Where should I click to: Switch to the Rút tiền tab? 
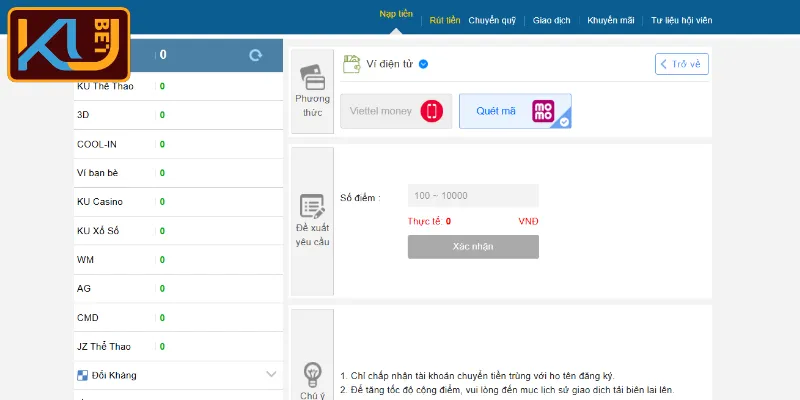[444, 20]
